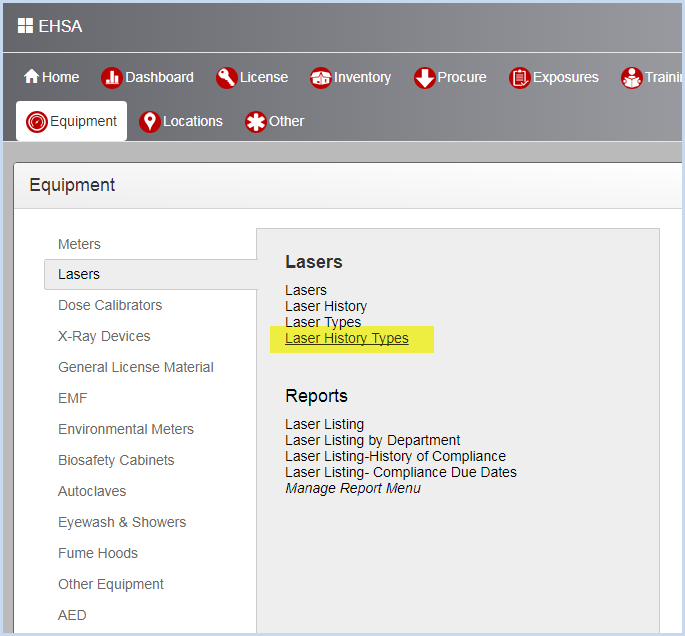Switch to the Inventory menu label

click(x=362, y=78)
